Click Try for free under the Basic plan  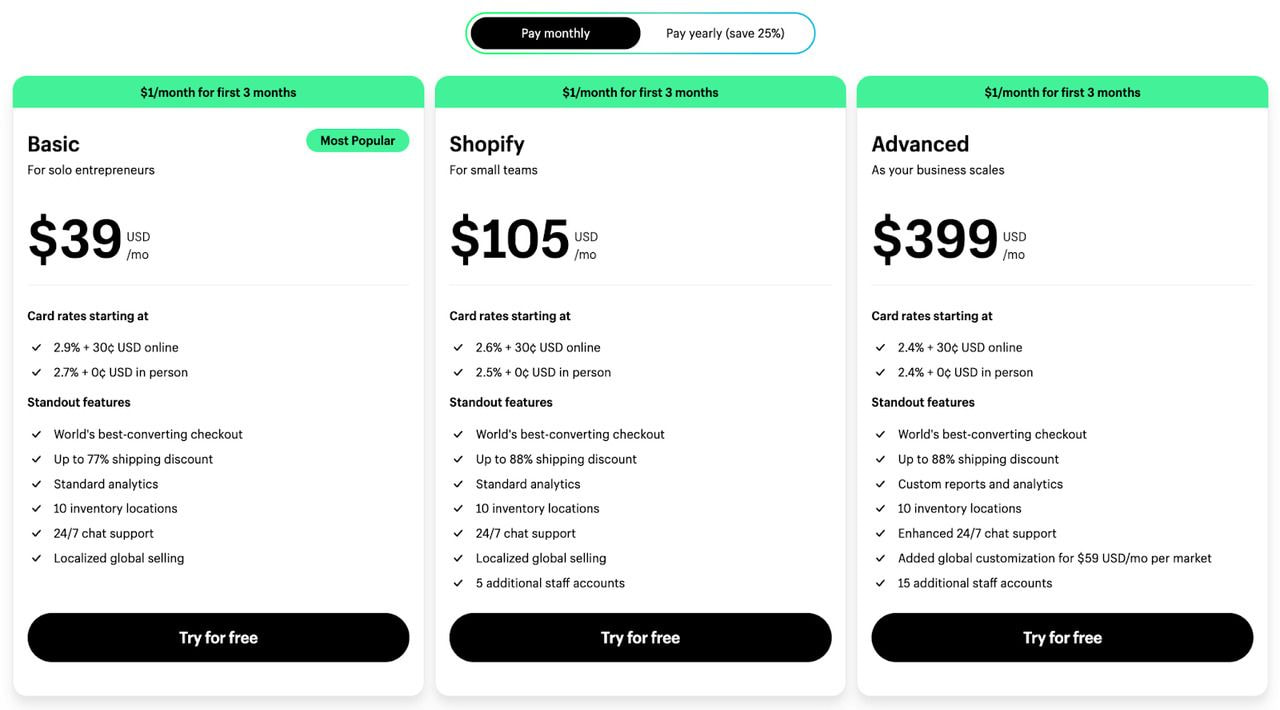(x=218, y=637)
